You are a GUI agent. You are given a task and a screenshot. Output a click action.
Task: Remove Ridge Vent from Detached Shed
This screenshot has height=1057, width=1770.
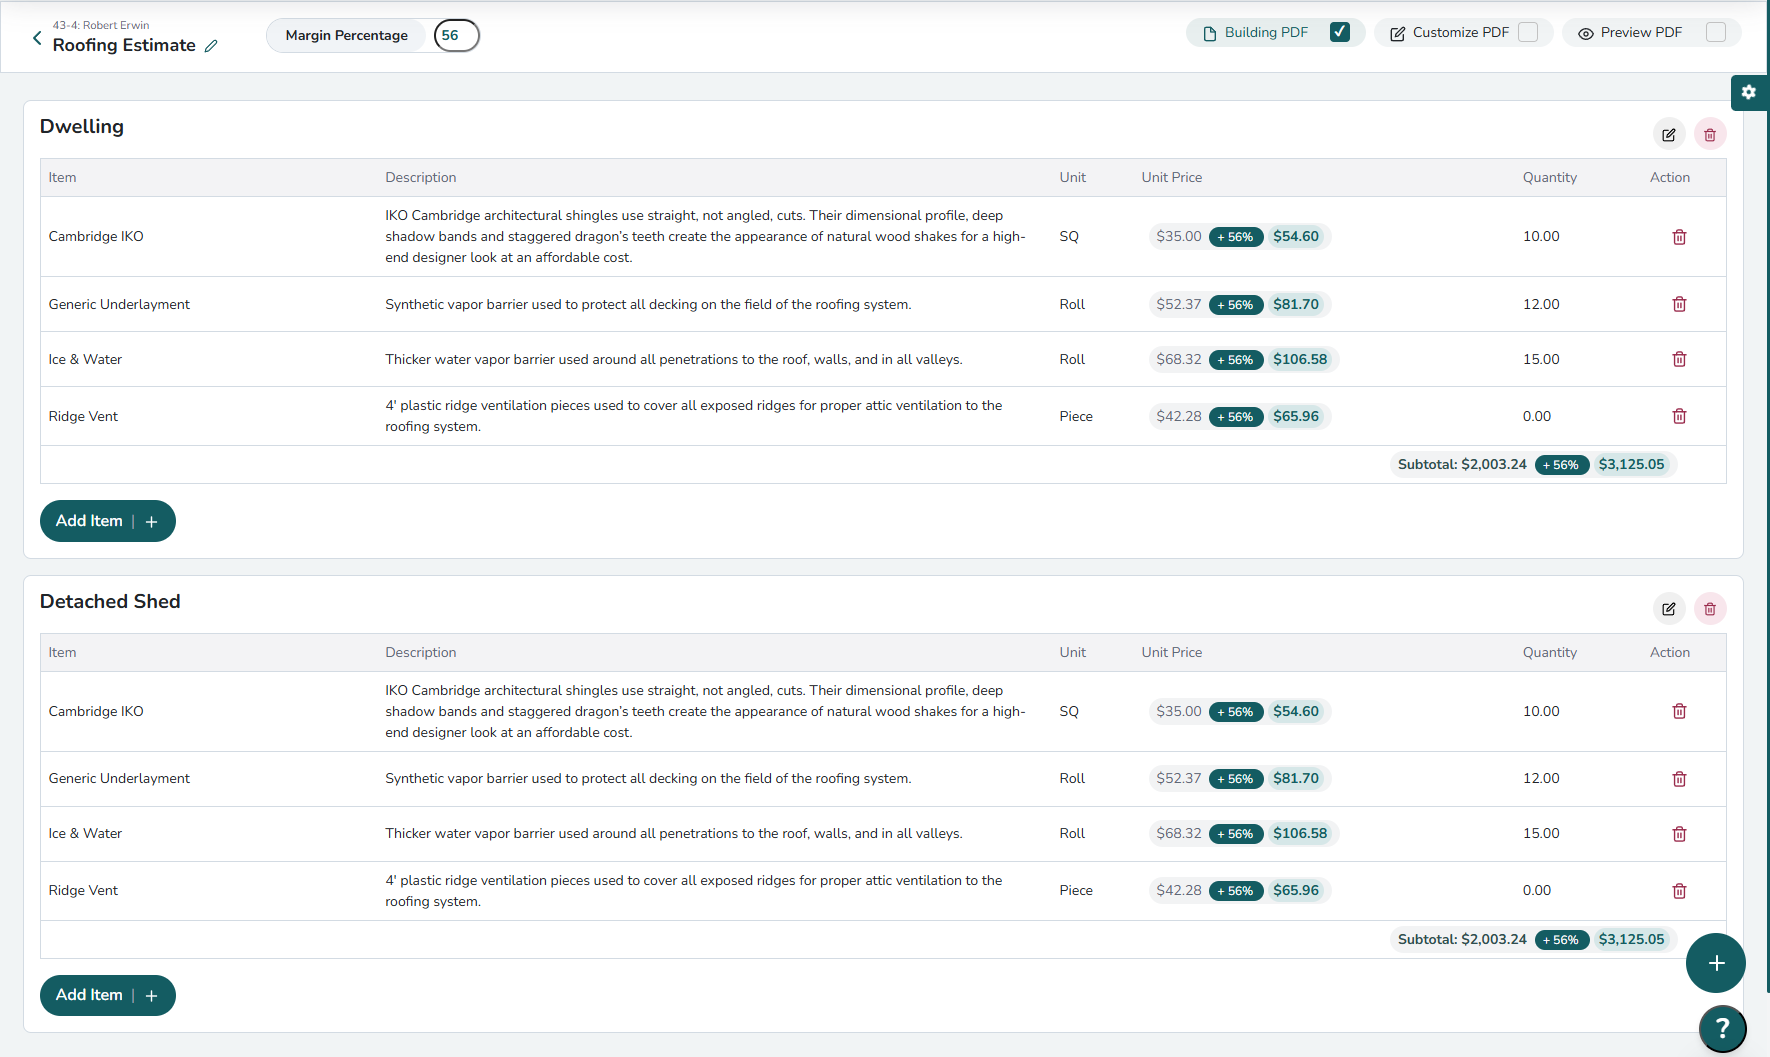1679,891
